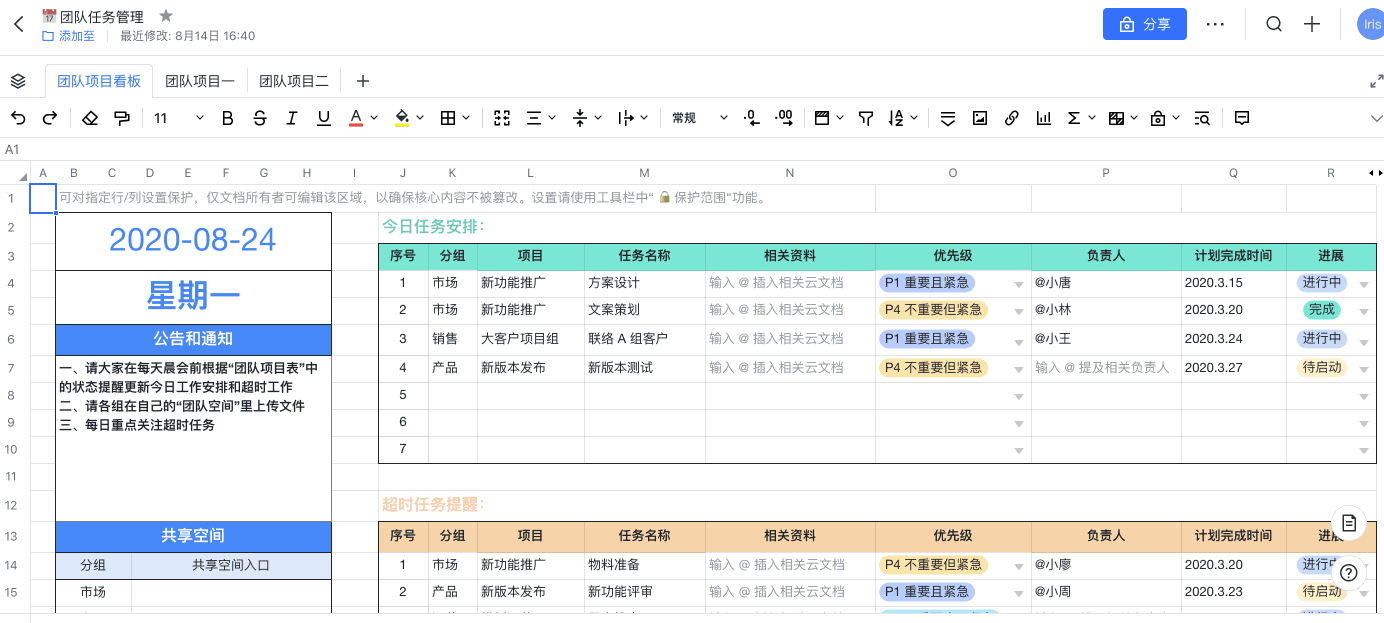
Task: Redo the last undone action
Action: coord(50,118)
